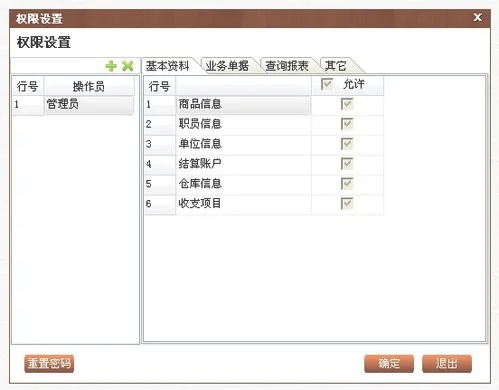The width and height of the screenshot is (499, 390).
Task: Toggle the 职员信息 allow checkbox
Action: 347,124
